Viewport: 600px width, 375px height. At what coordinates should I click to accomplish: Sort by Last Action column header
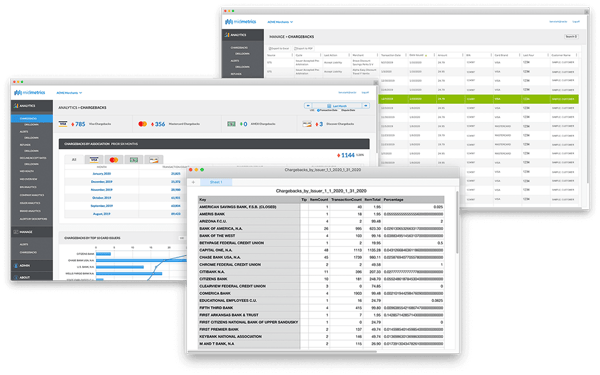coord(331,55)
